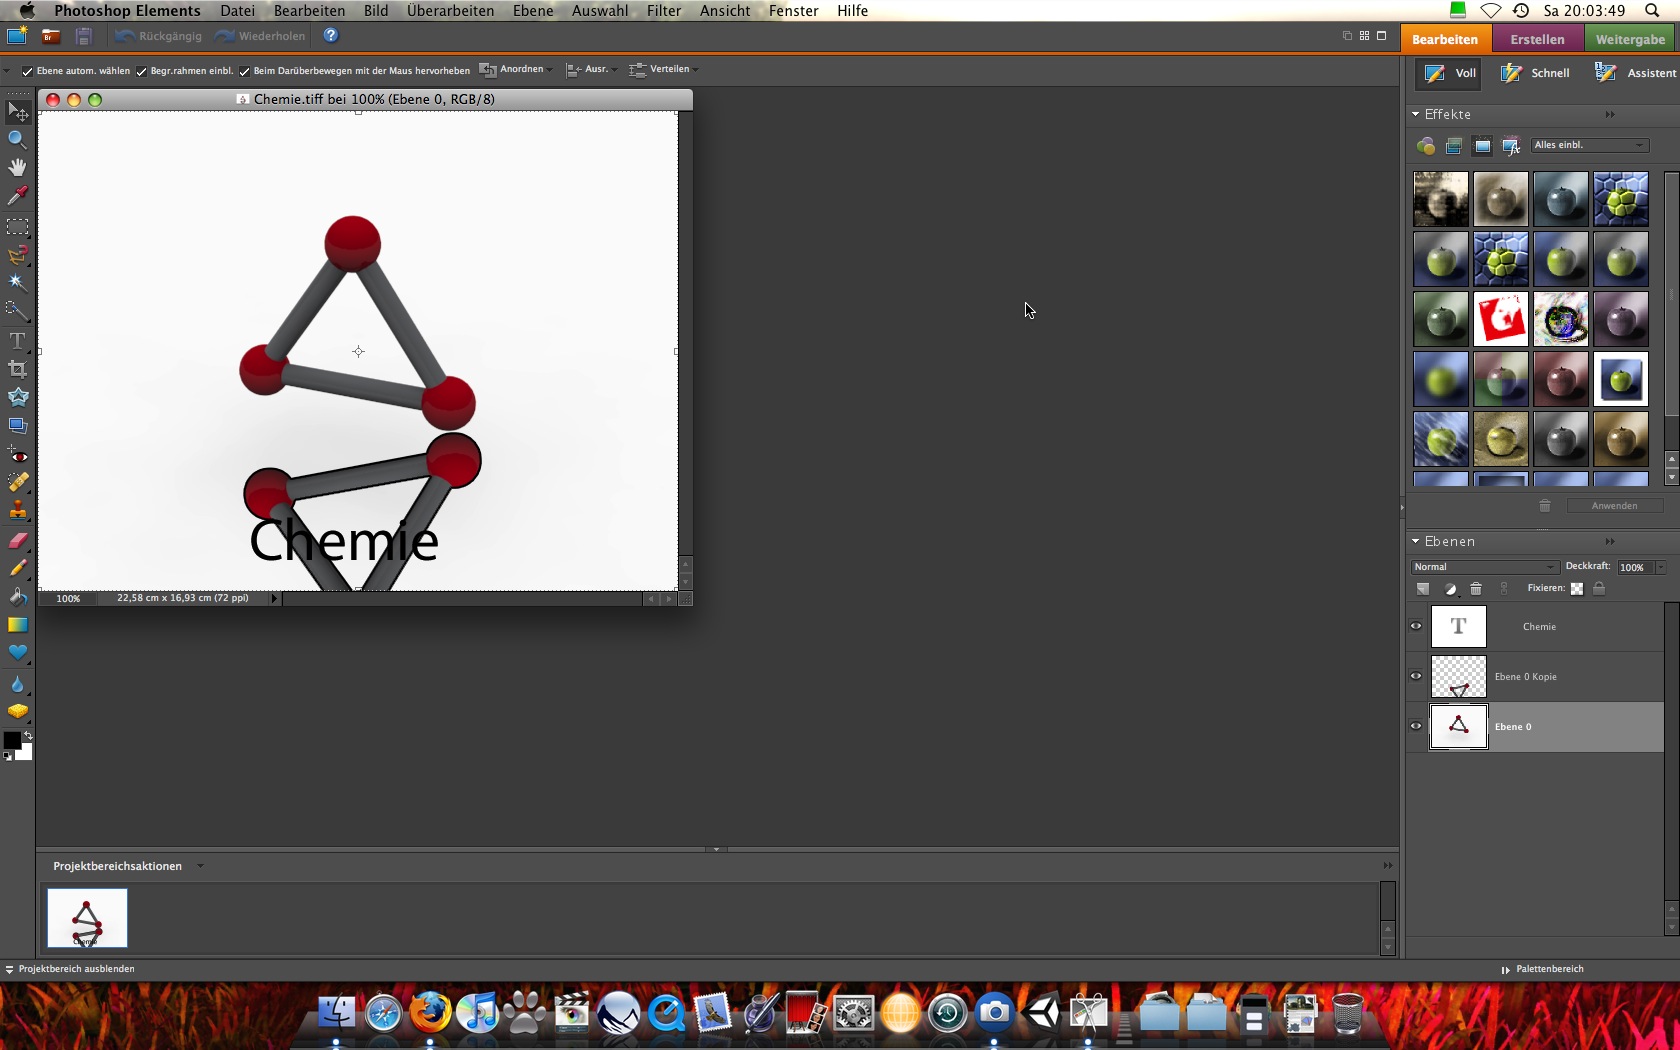Switch to the Weitergabe tab
This screenshot has width=1680, height=1050.
tap(1631, 39)
